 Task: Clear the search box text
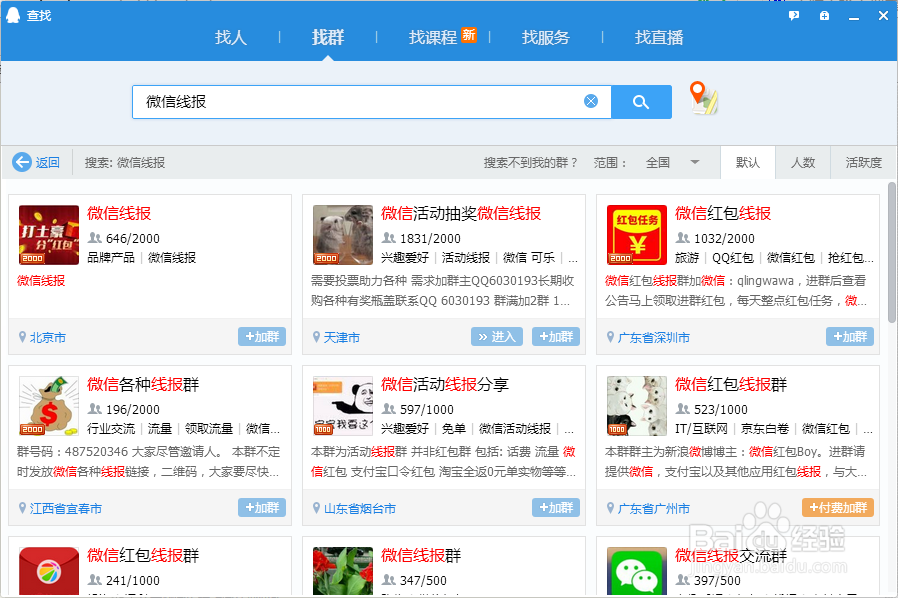point(591,101)
